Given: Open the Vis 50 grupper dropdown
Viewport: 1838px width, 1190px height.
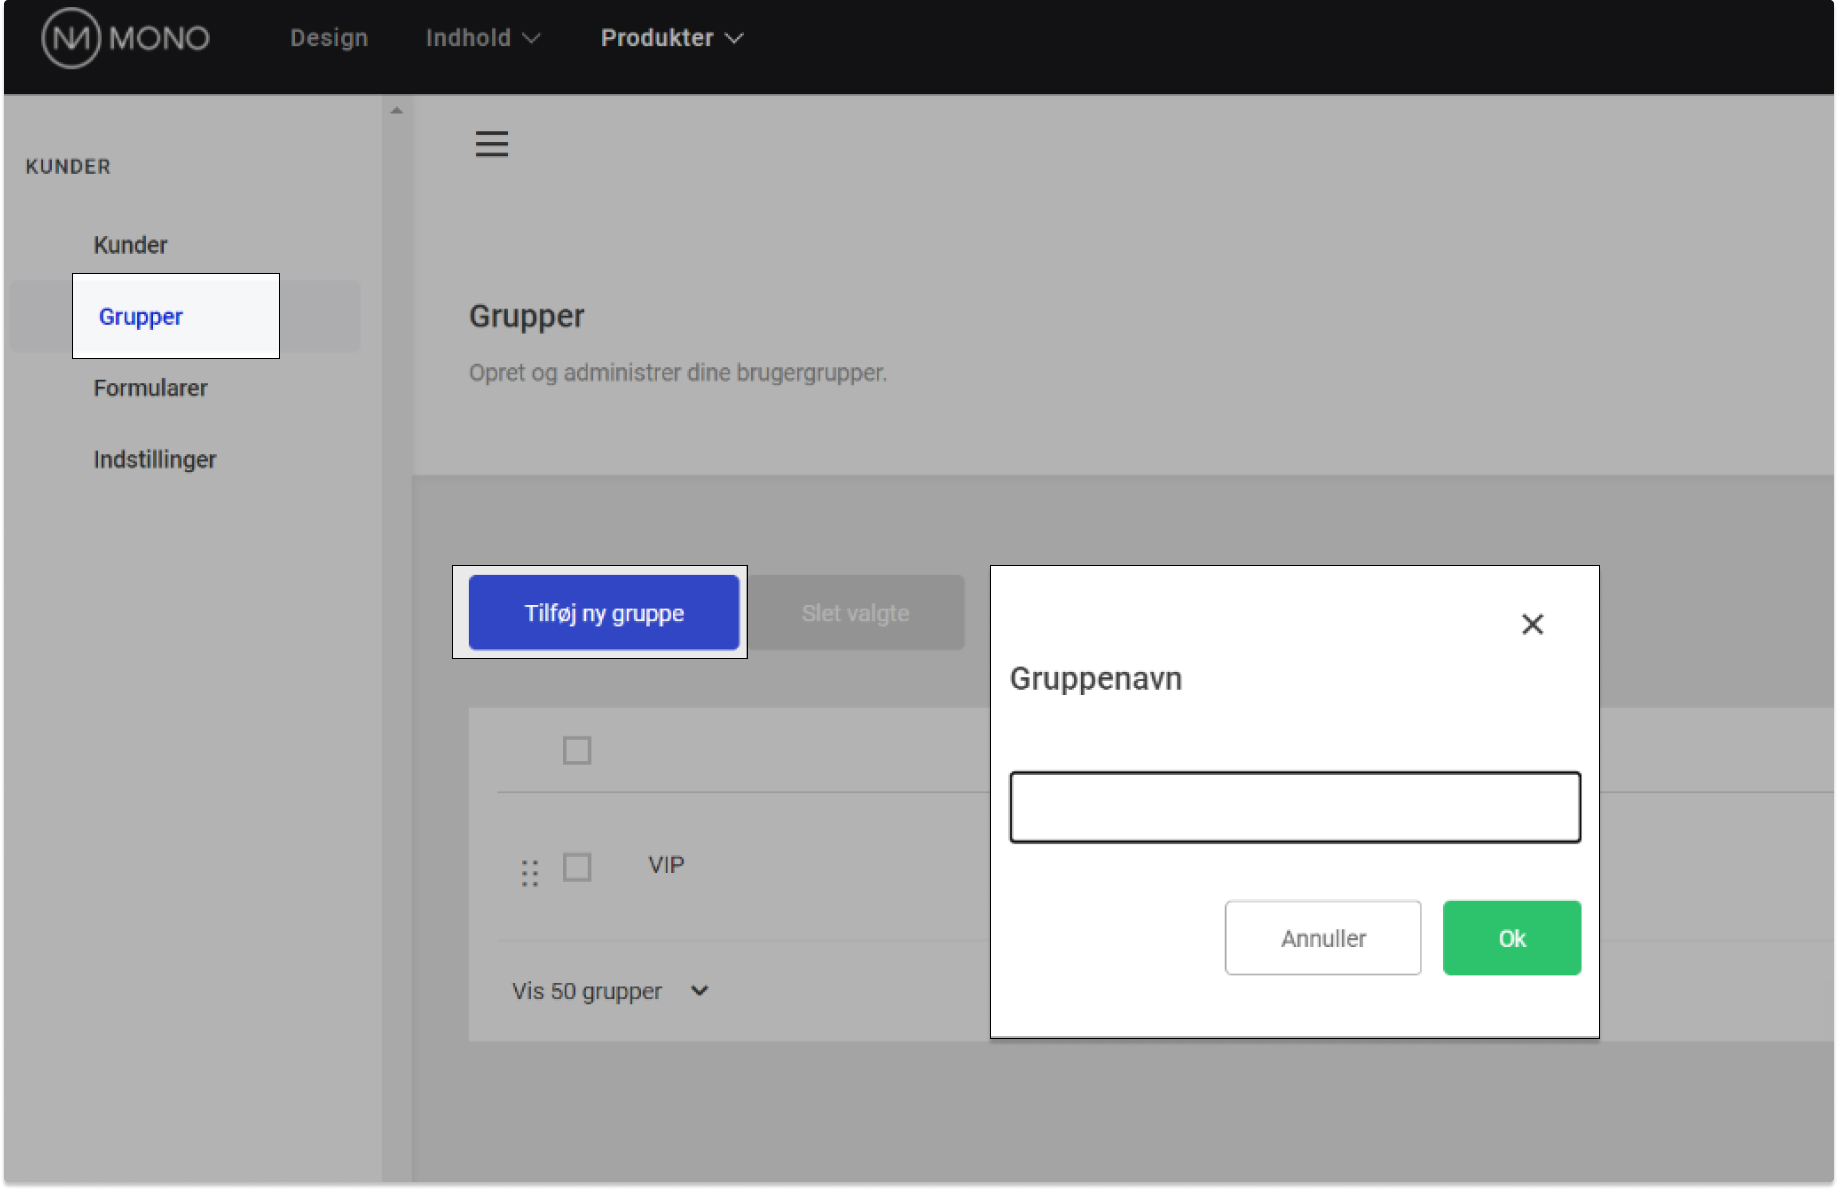Looking at the screenshot, I should [x=610, y=991].
